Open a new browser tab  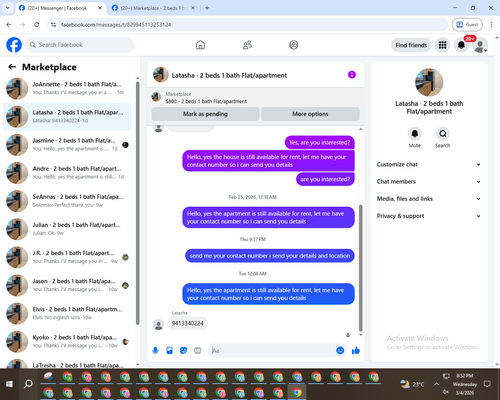[207, 8]
